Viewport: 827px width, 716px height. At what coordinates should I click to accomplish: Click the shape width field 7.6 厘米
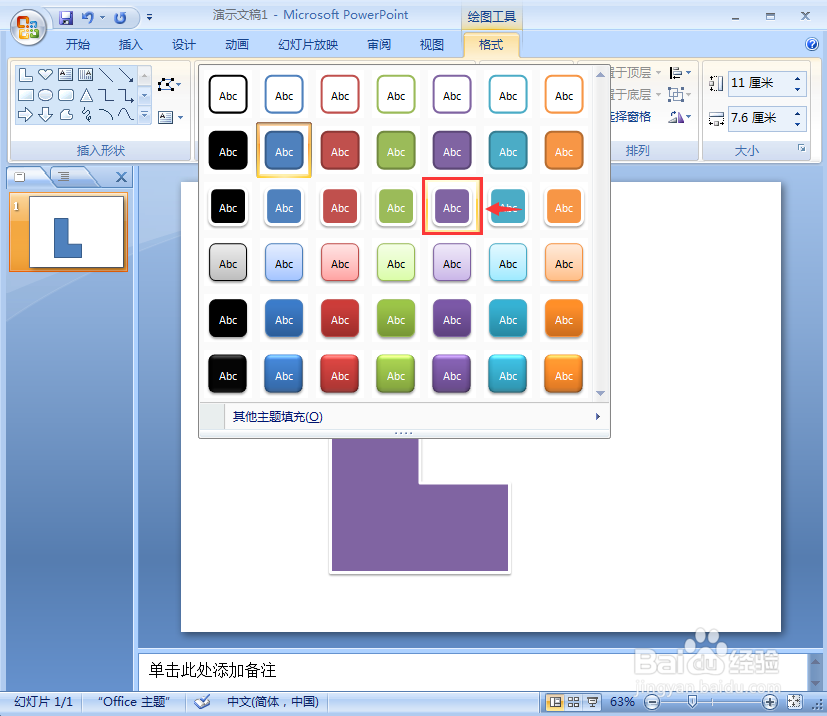[760, 118]
